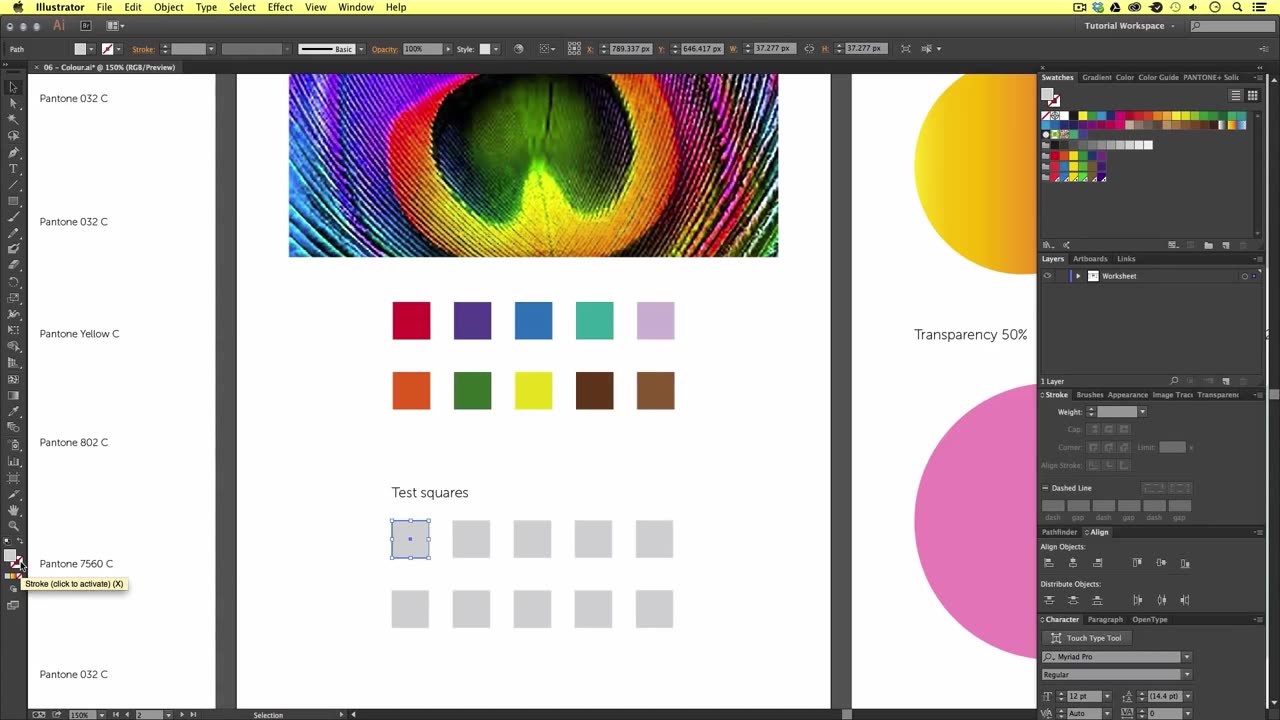The image size is (1280, 720).
Task: Open font size 12 pt dropdown
Action: coord(1107,696)
